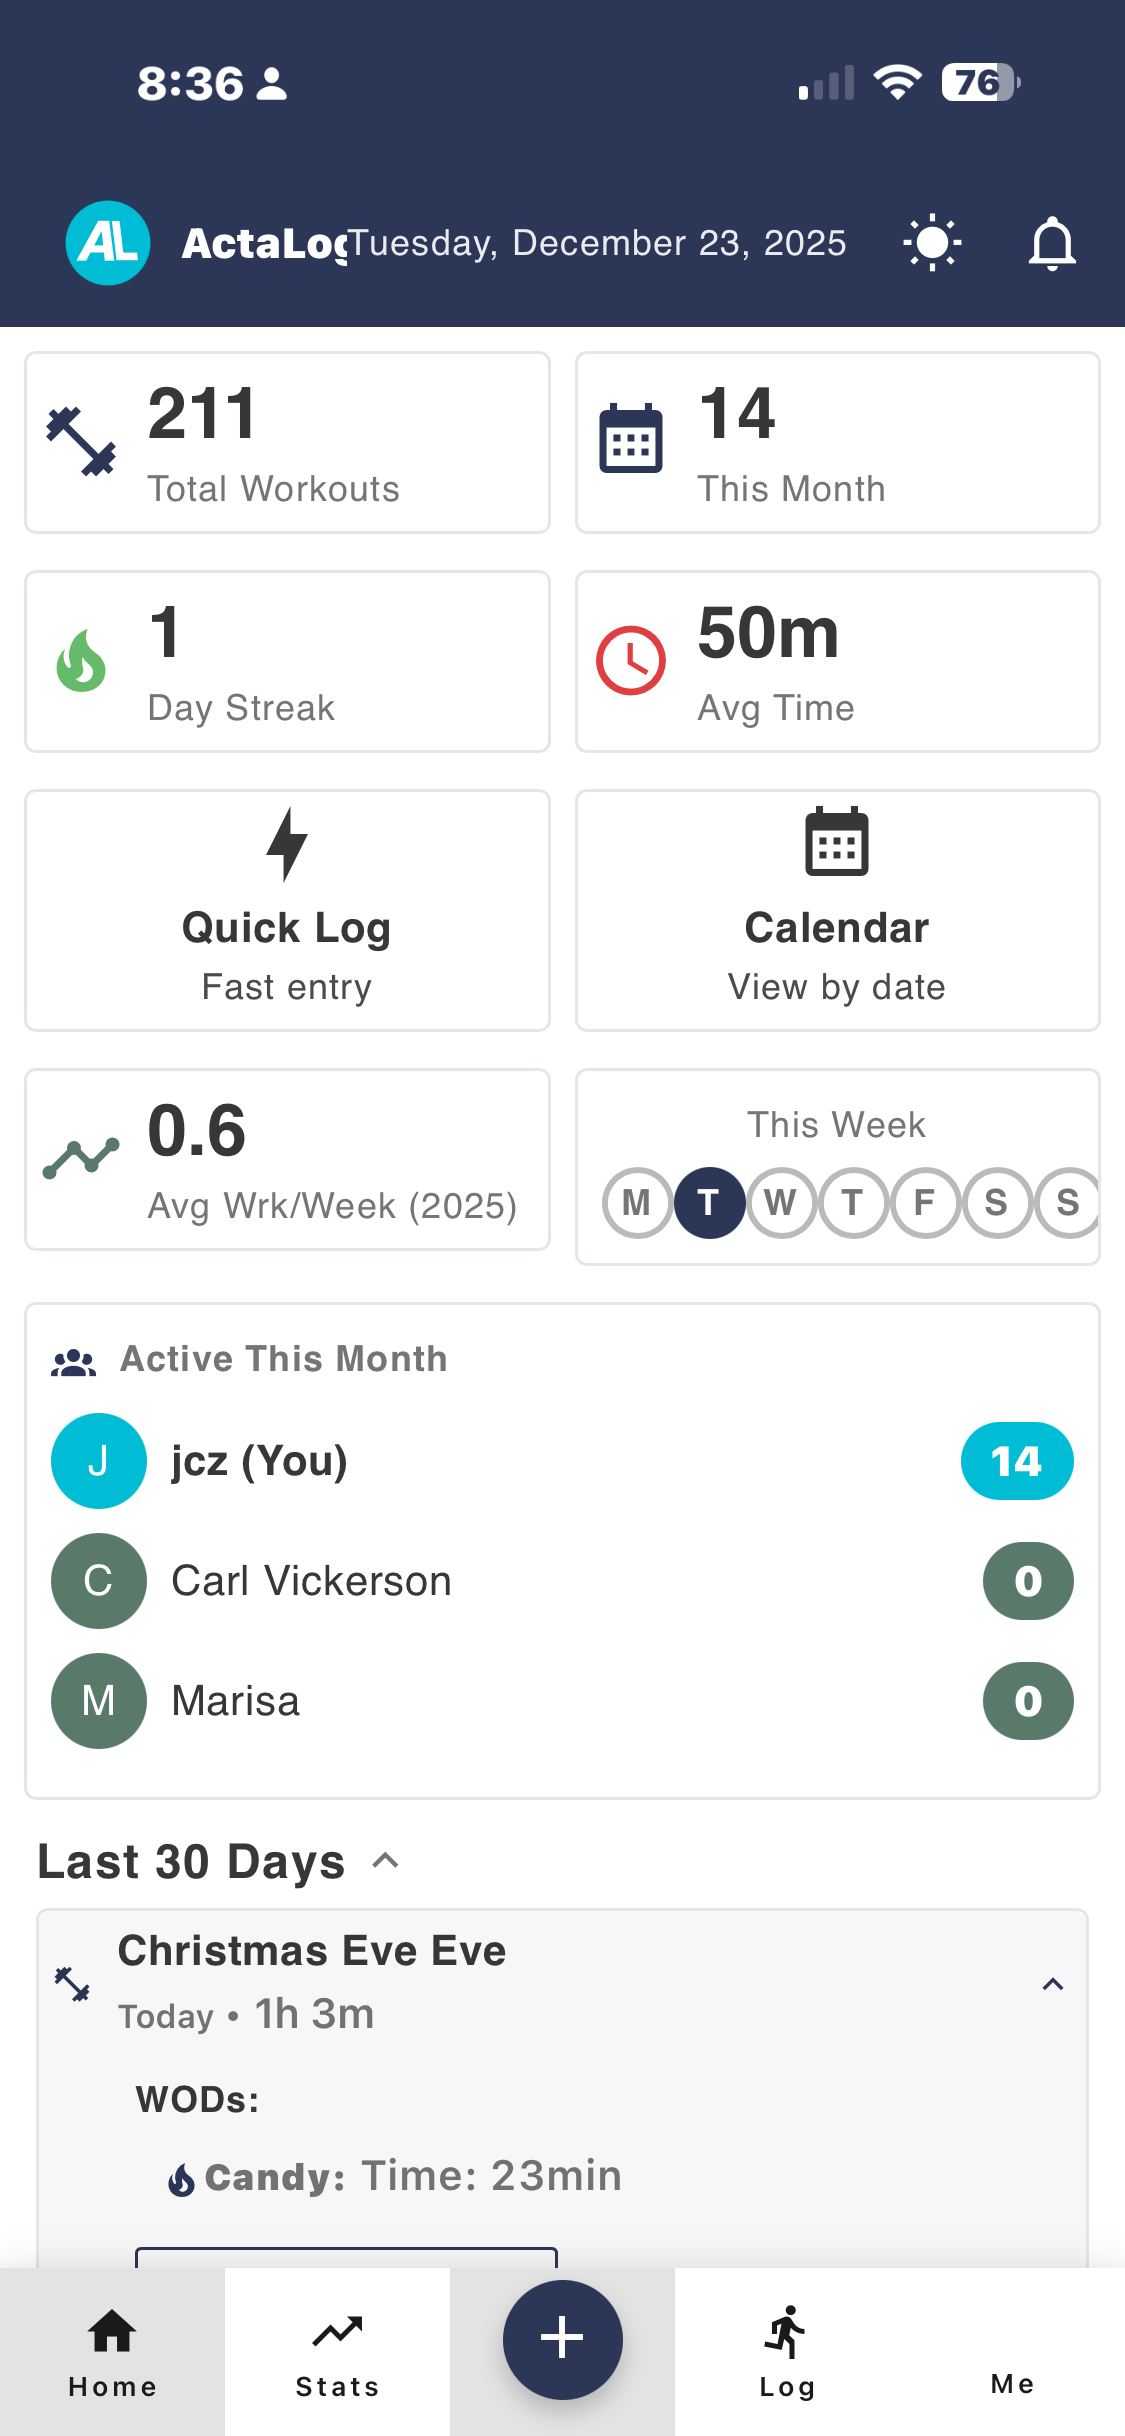
Task: Collapse the Christmas Eve Eve workout entry
Action: (1052, 1984)
